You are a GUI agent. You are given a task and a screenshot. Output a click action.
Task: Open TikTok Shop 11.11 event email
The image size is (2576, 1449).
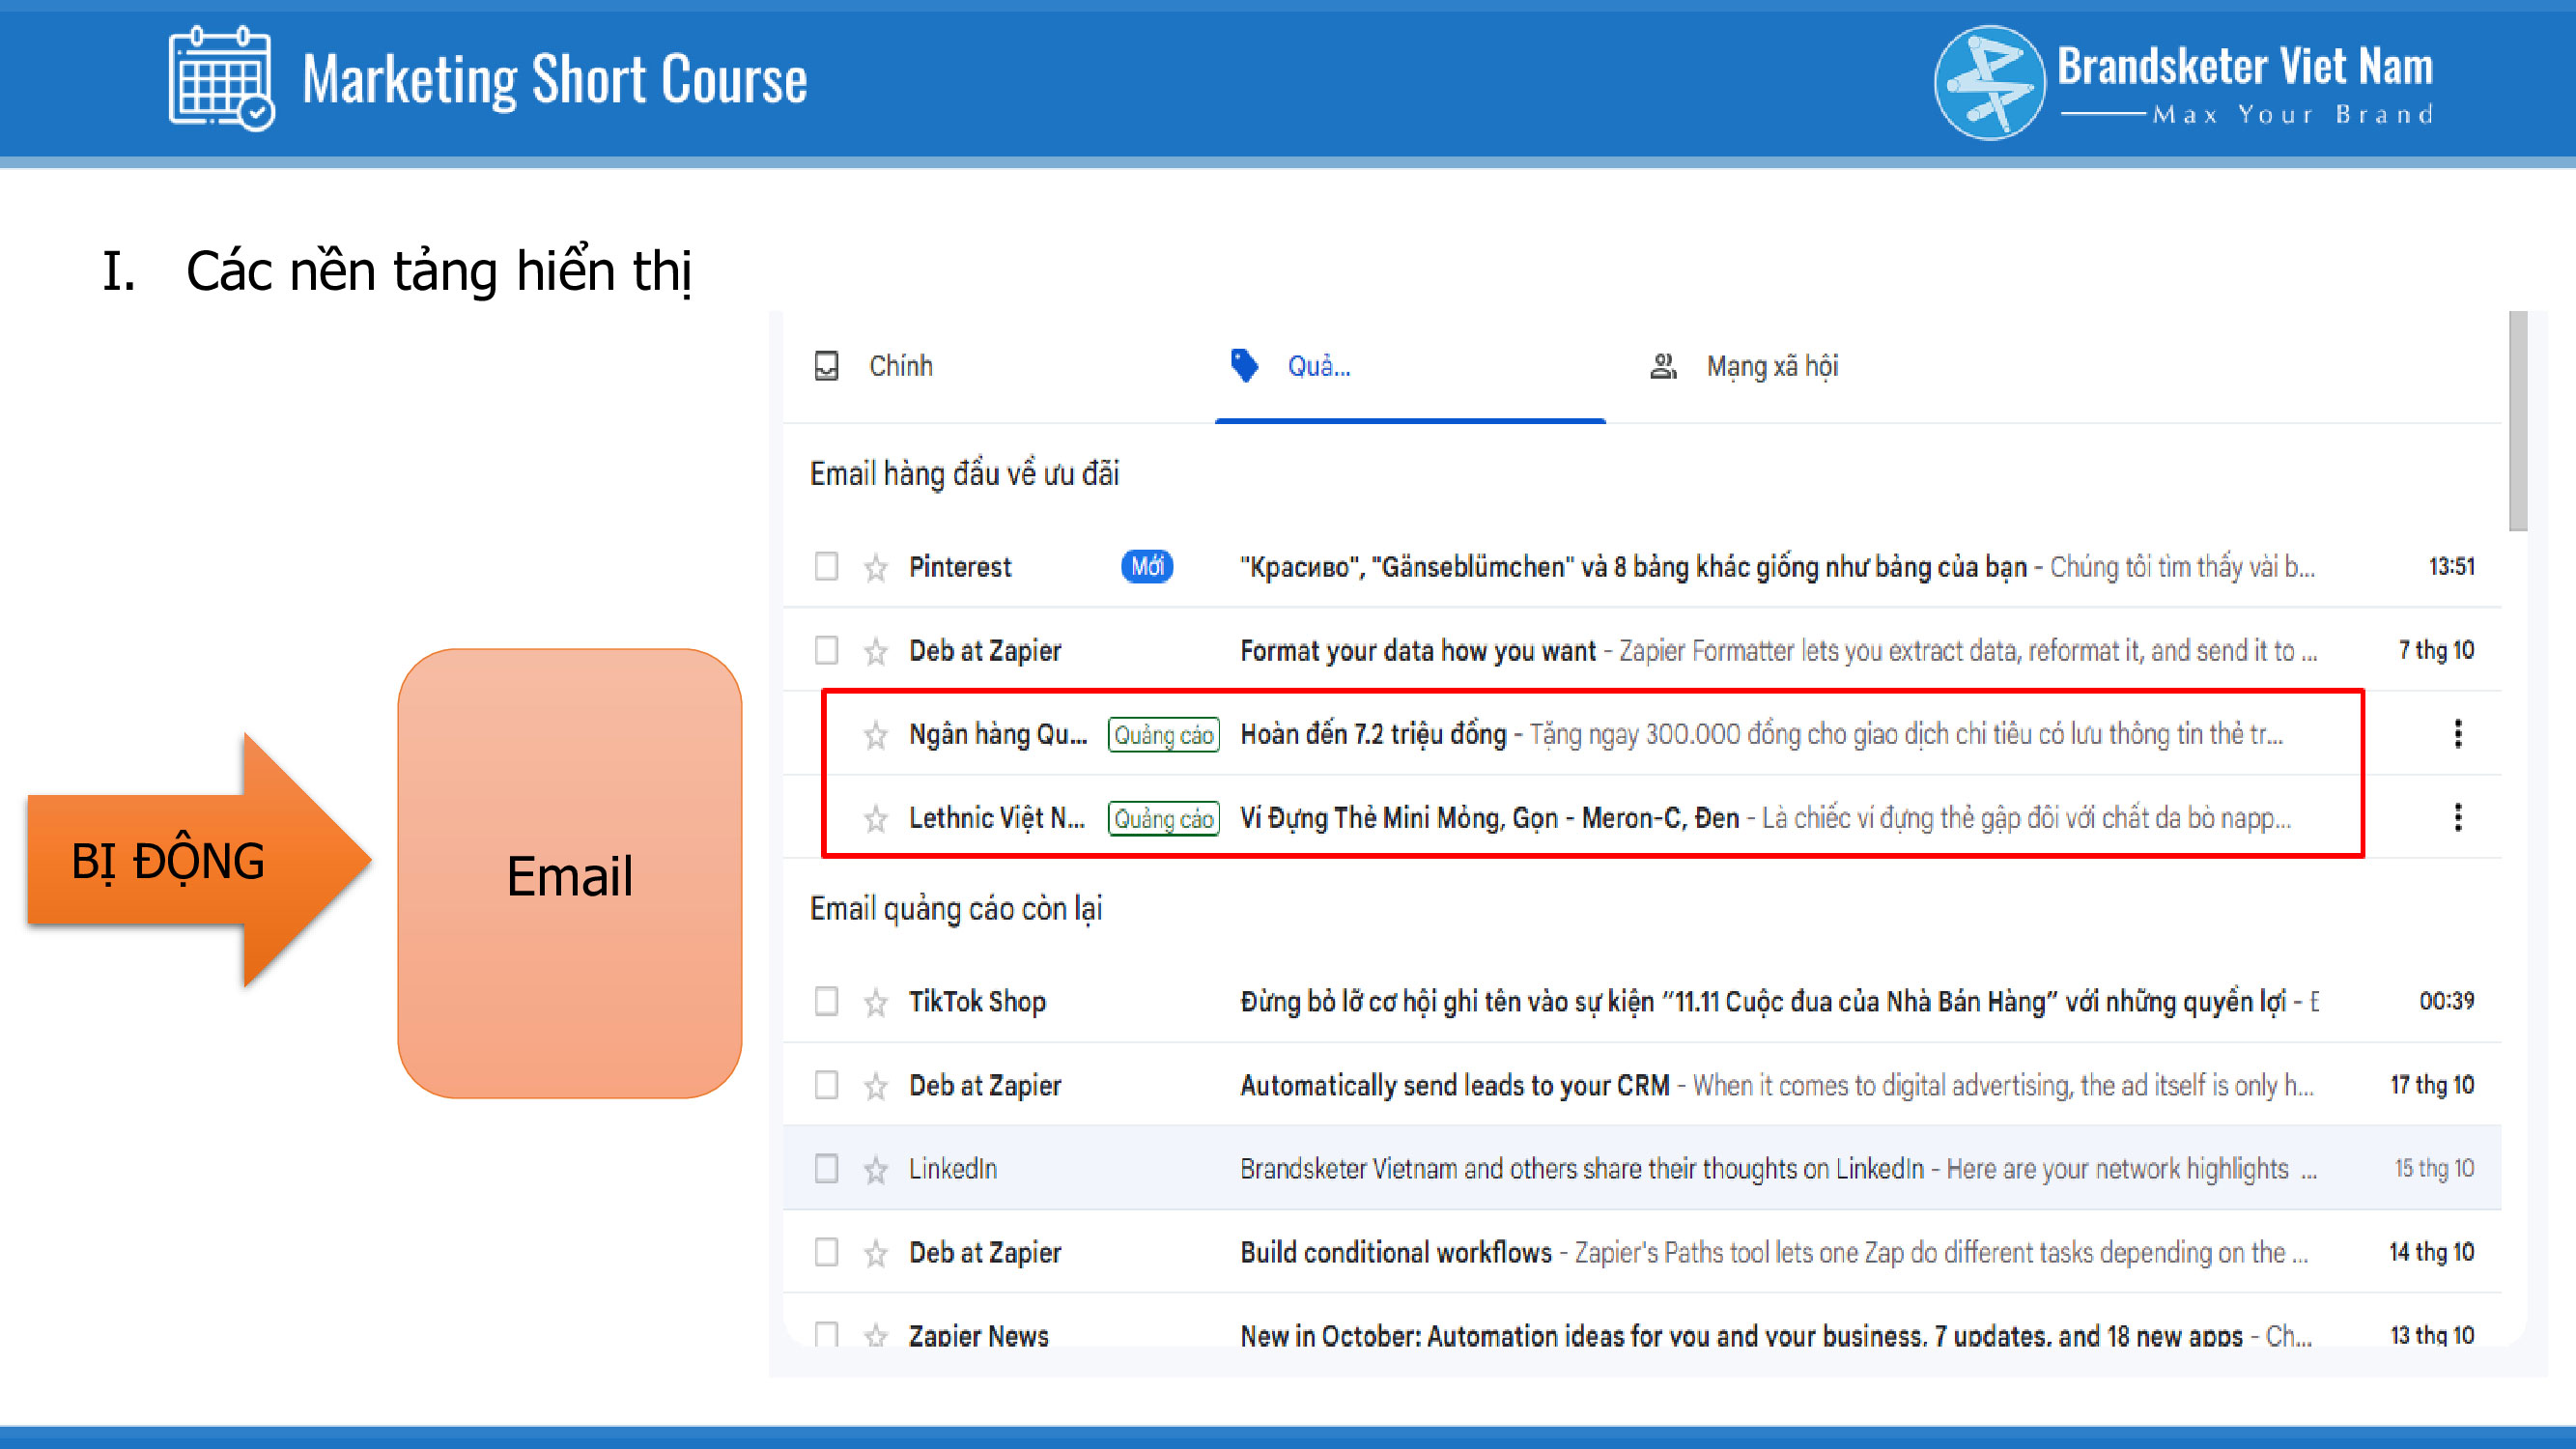(x=1763, y=1002)
